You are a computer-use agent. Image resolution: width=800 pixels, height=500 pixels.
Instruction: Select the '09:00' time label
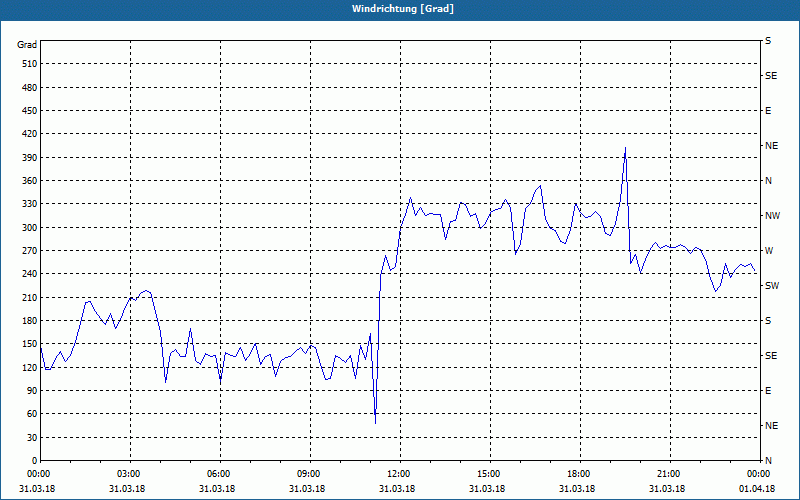coord(310,473)
